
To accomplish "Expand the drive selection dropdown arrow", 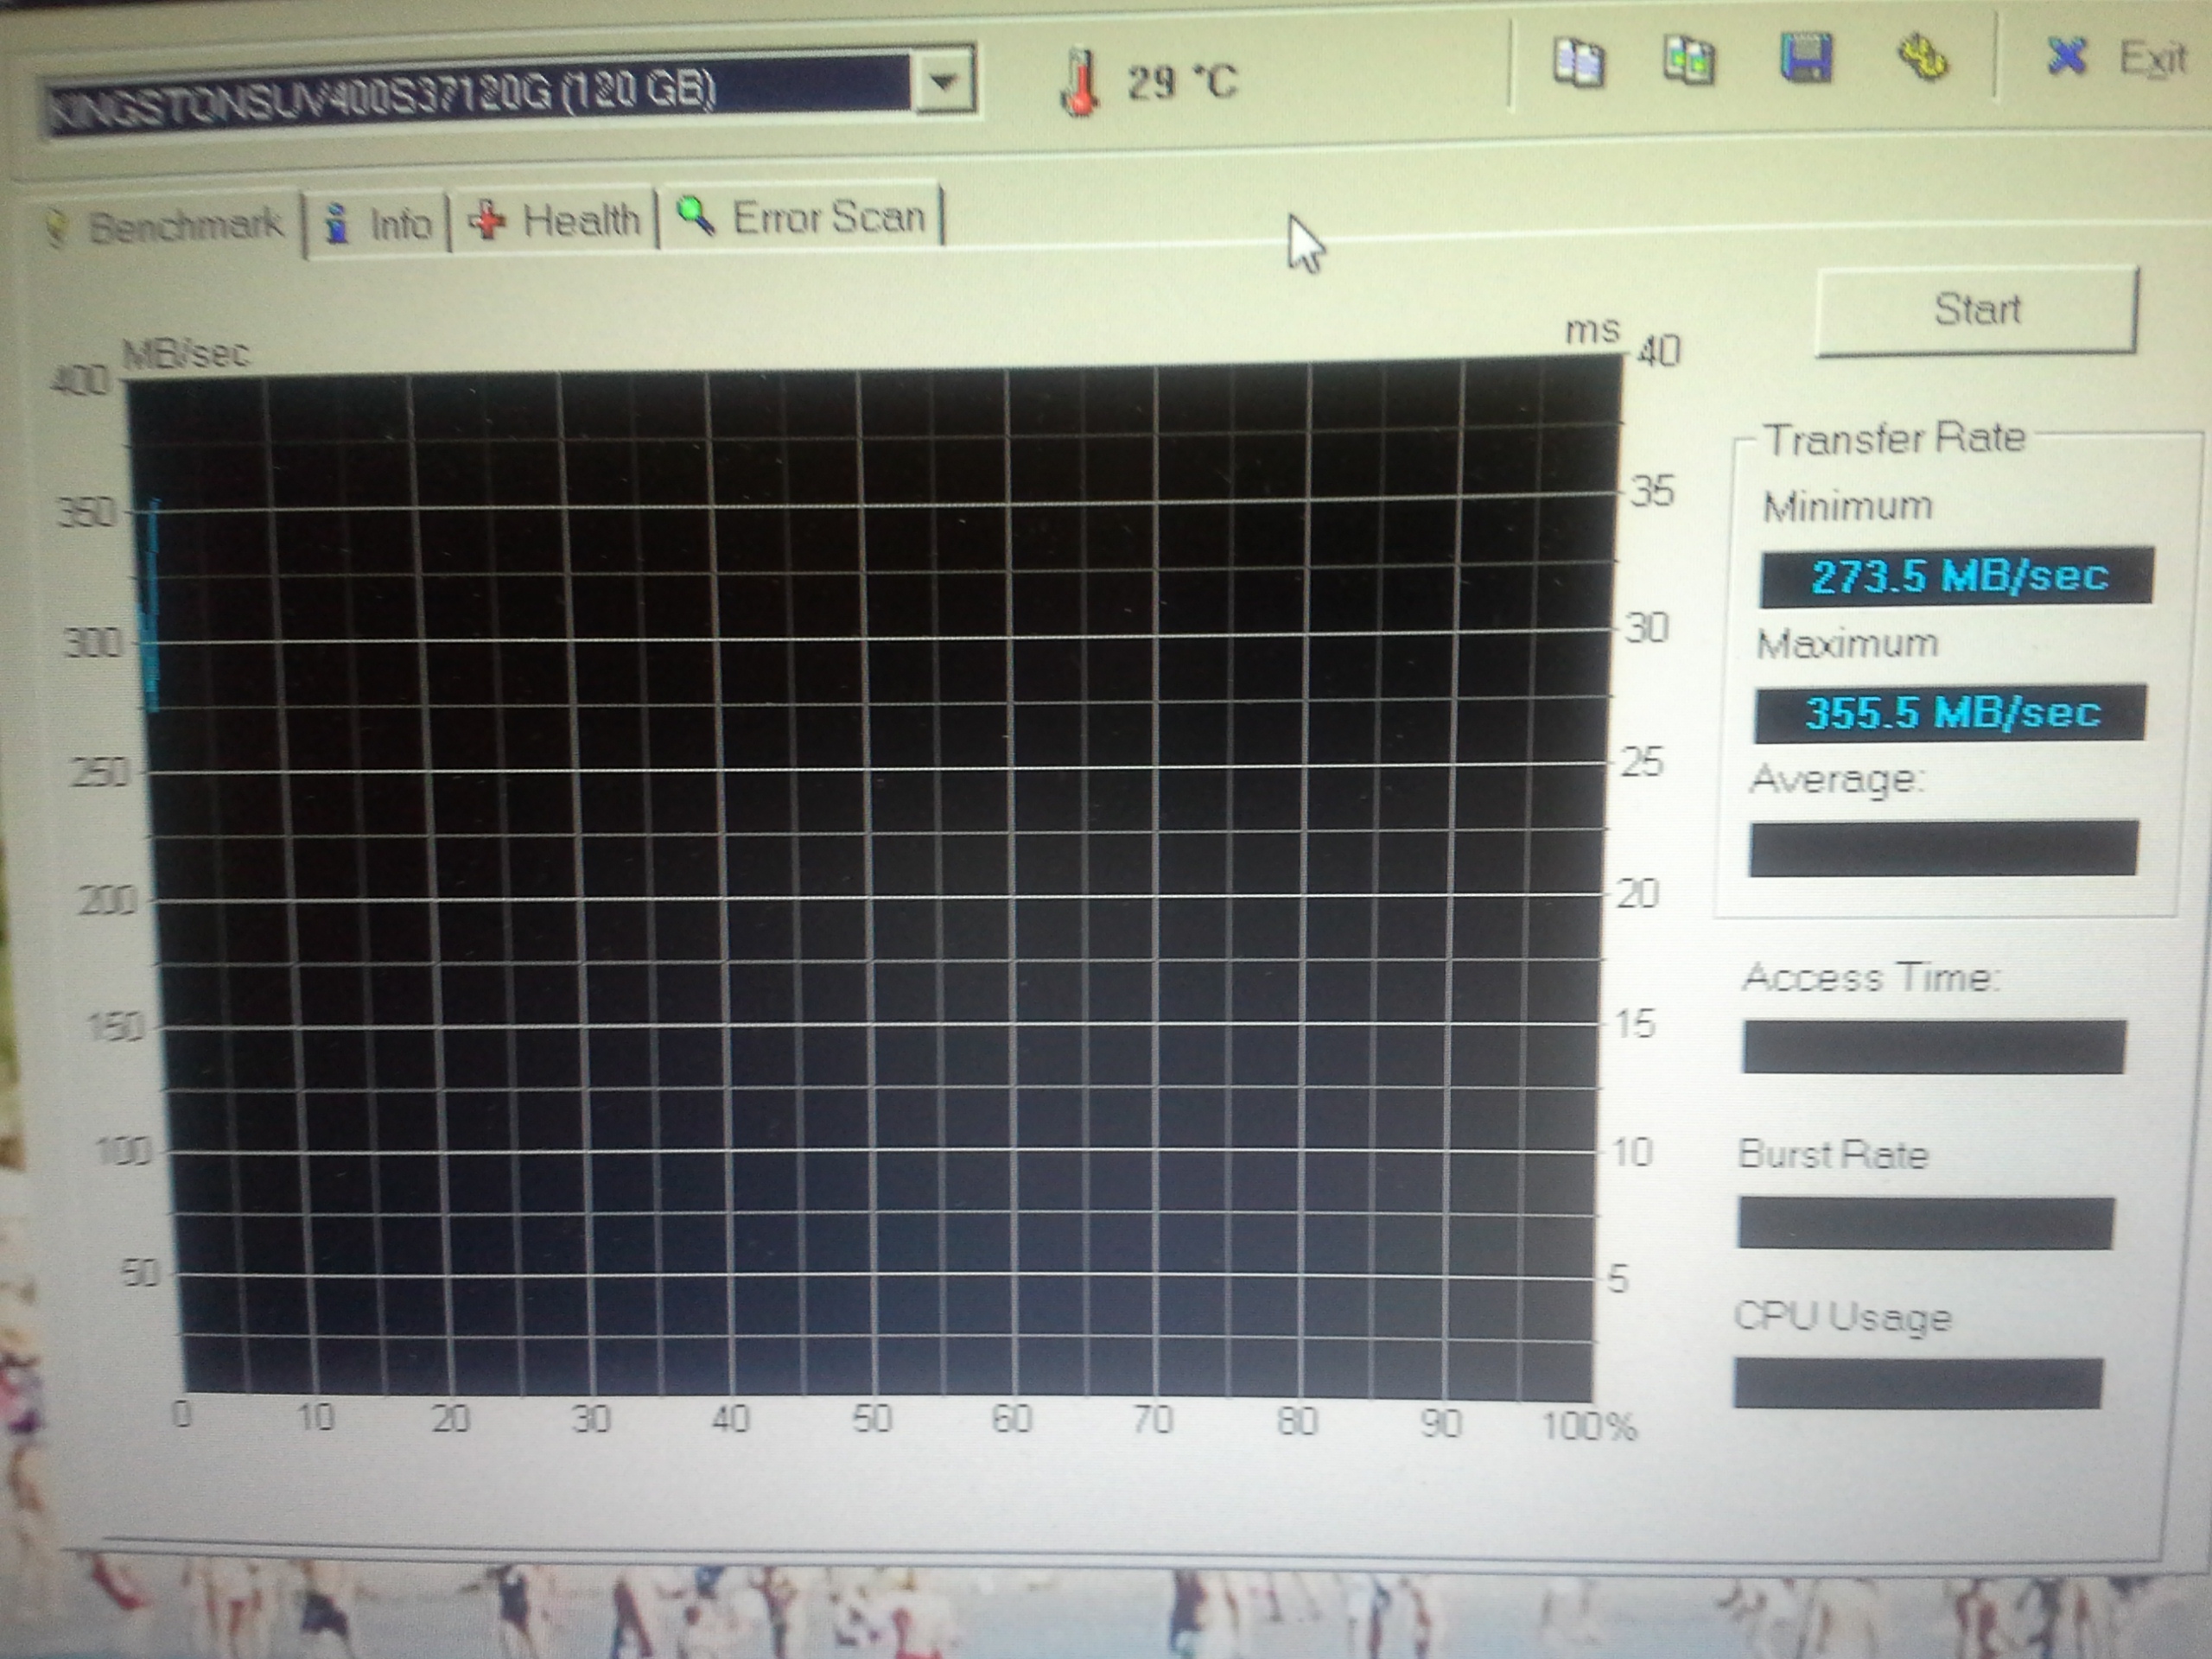I will (943, 80).
